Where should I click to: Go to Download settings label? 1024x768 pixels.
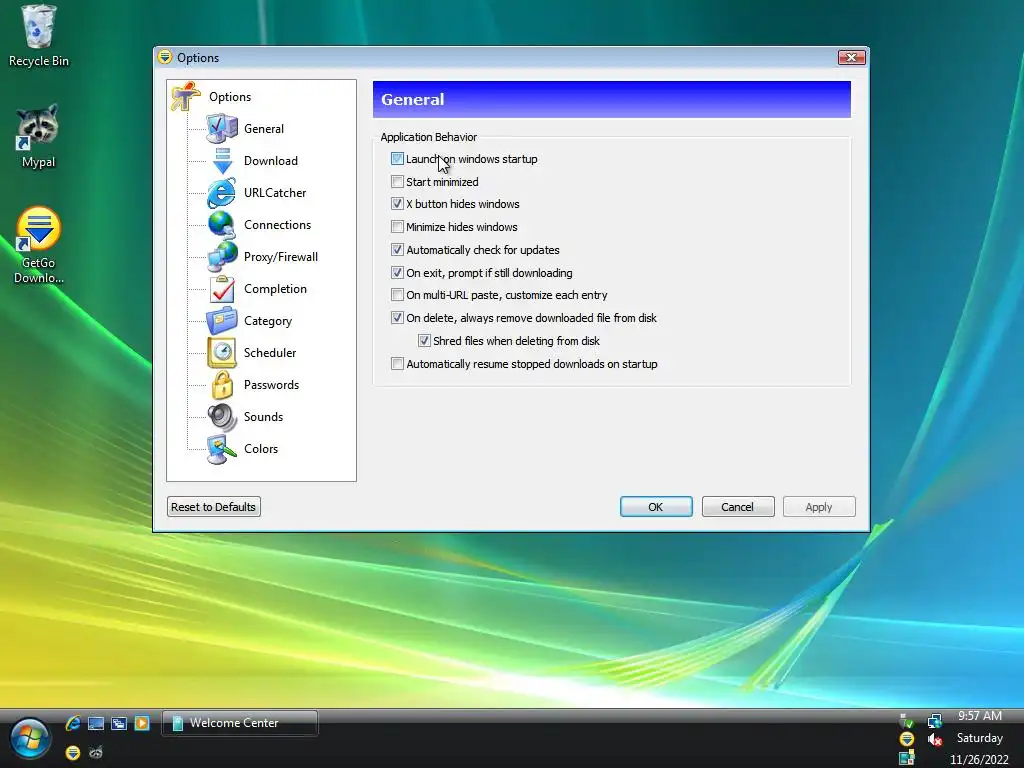tap(270, 161)
